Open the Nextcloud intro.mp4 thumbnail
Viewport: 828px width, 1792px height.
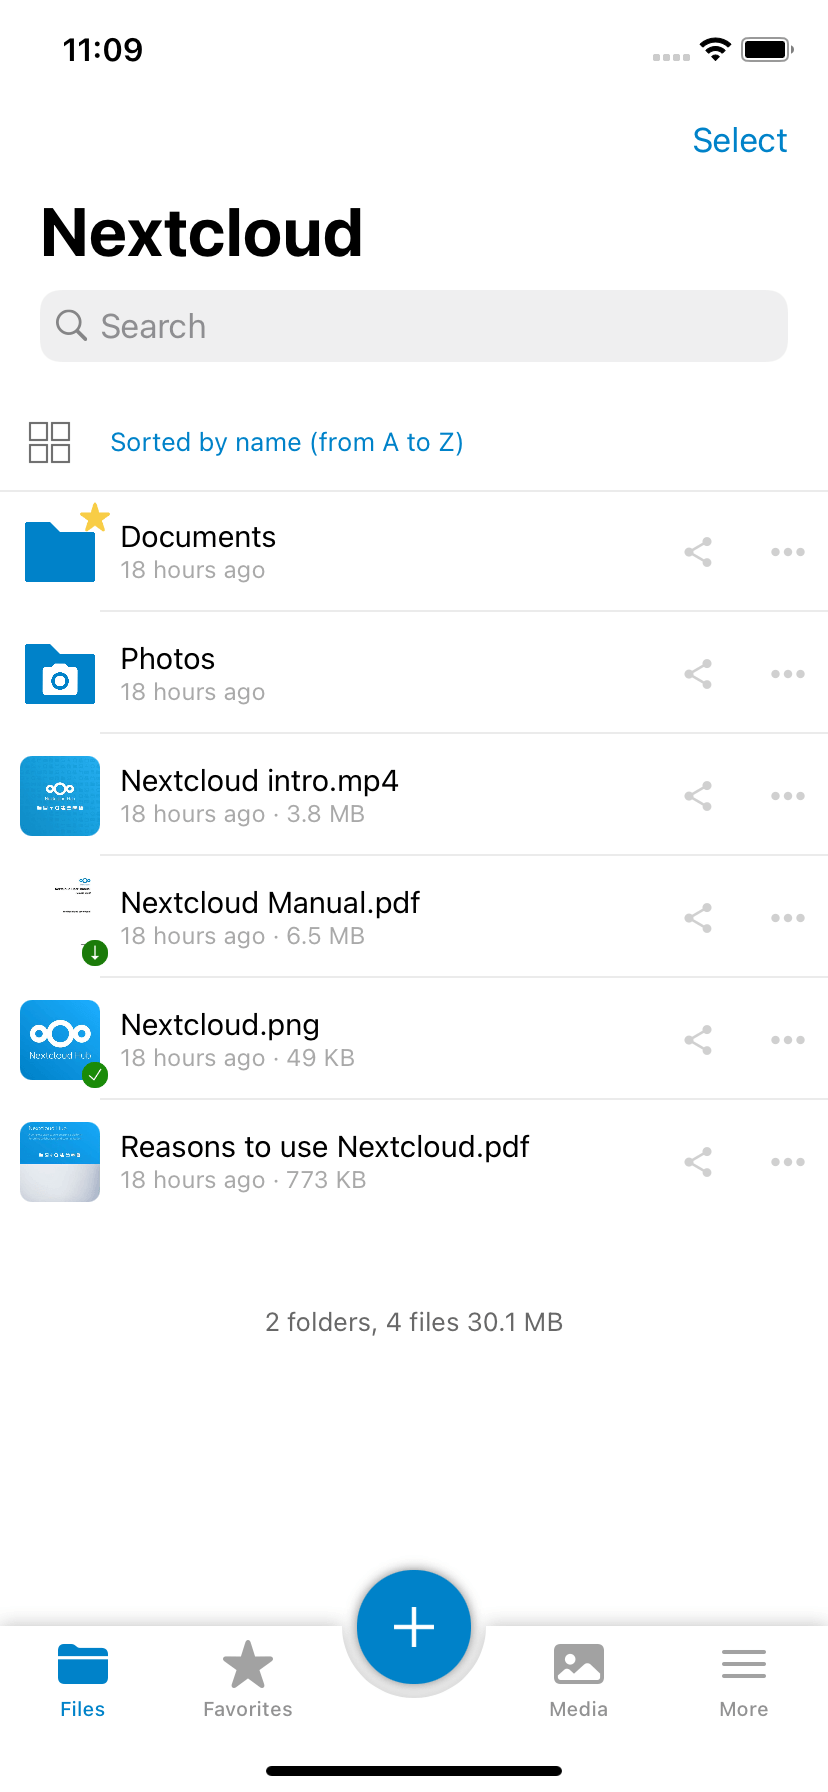tap(60, 796)
